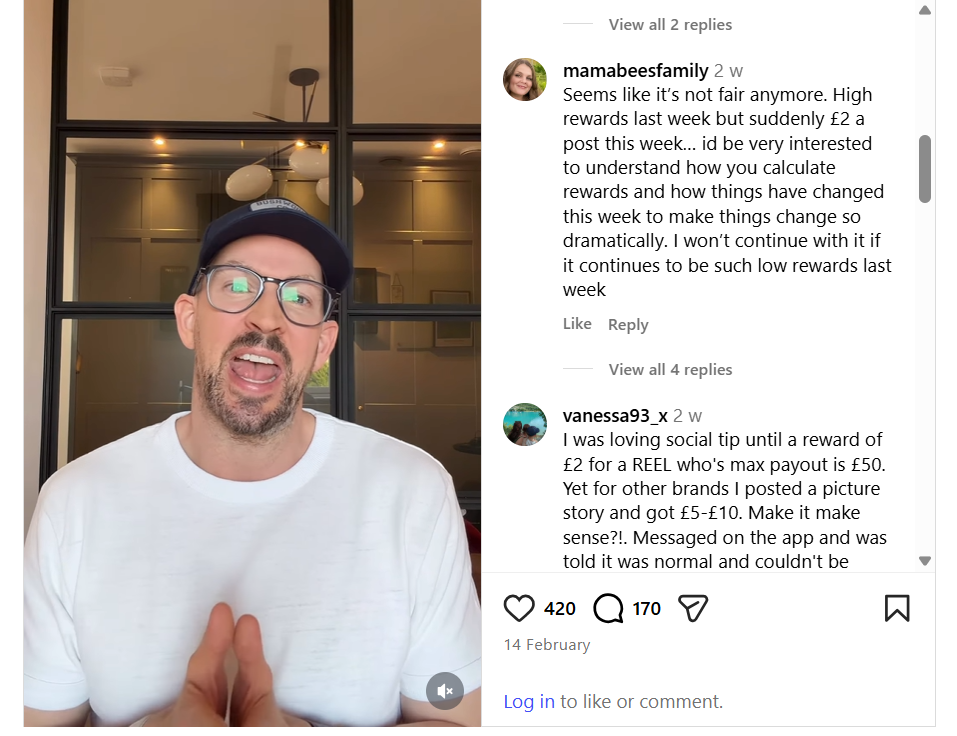Expand View all 4 replies
The image size is (957, 736).
click(x=670, y=369)
